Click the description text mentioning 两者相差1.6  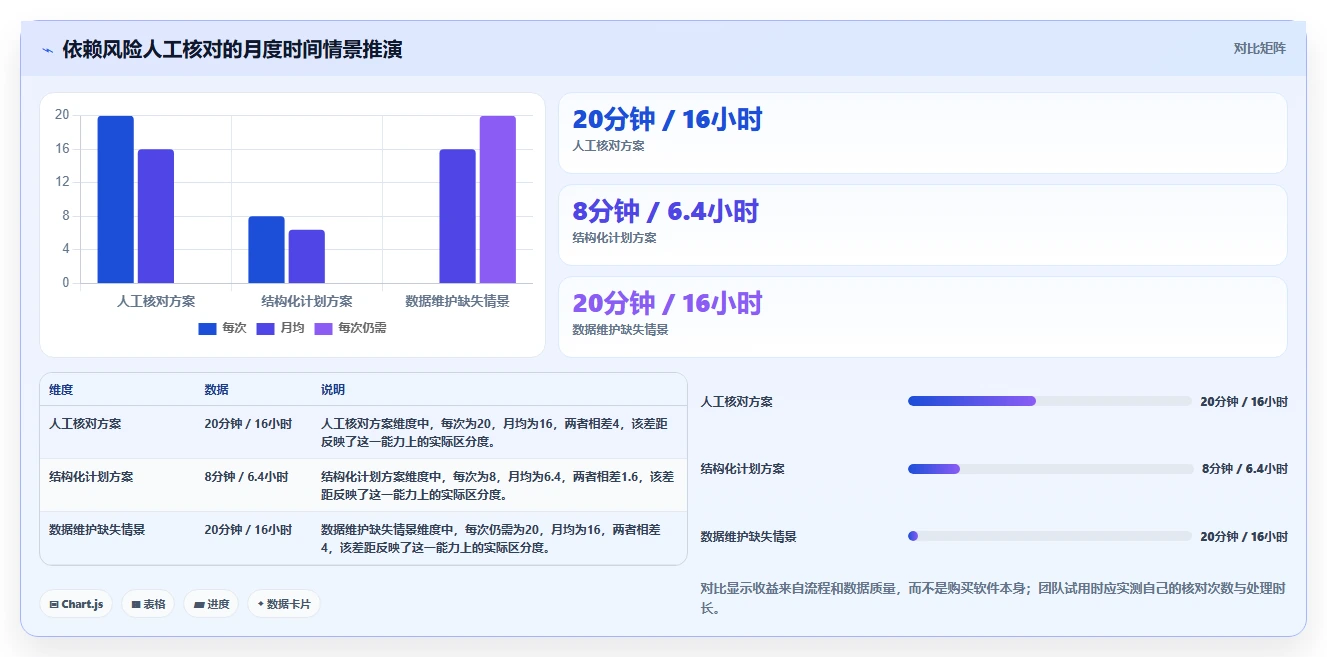[x=497, y=485]
